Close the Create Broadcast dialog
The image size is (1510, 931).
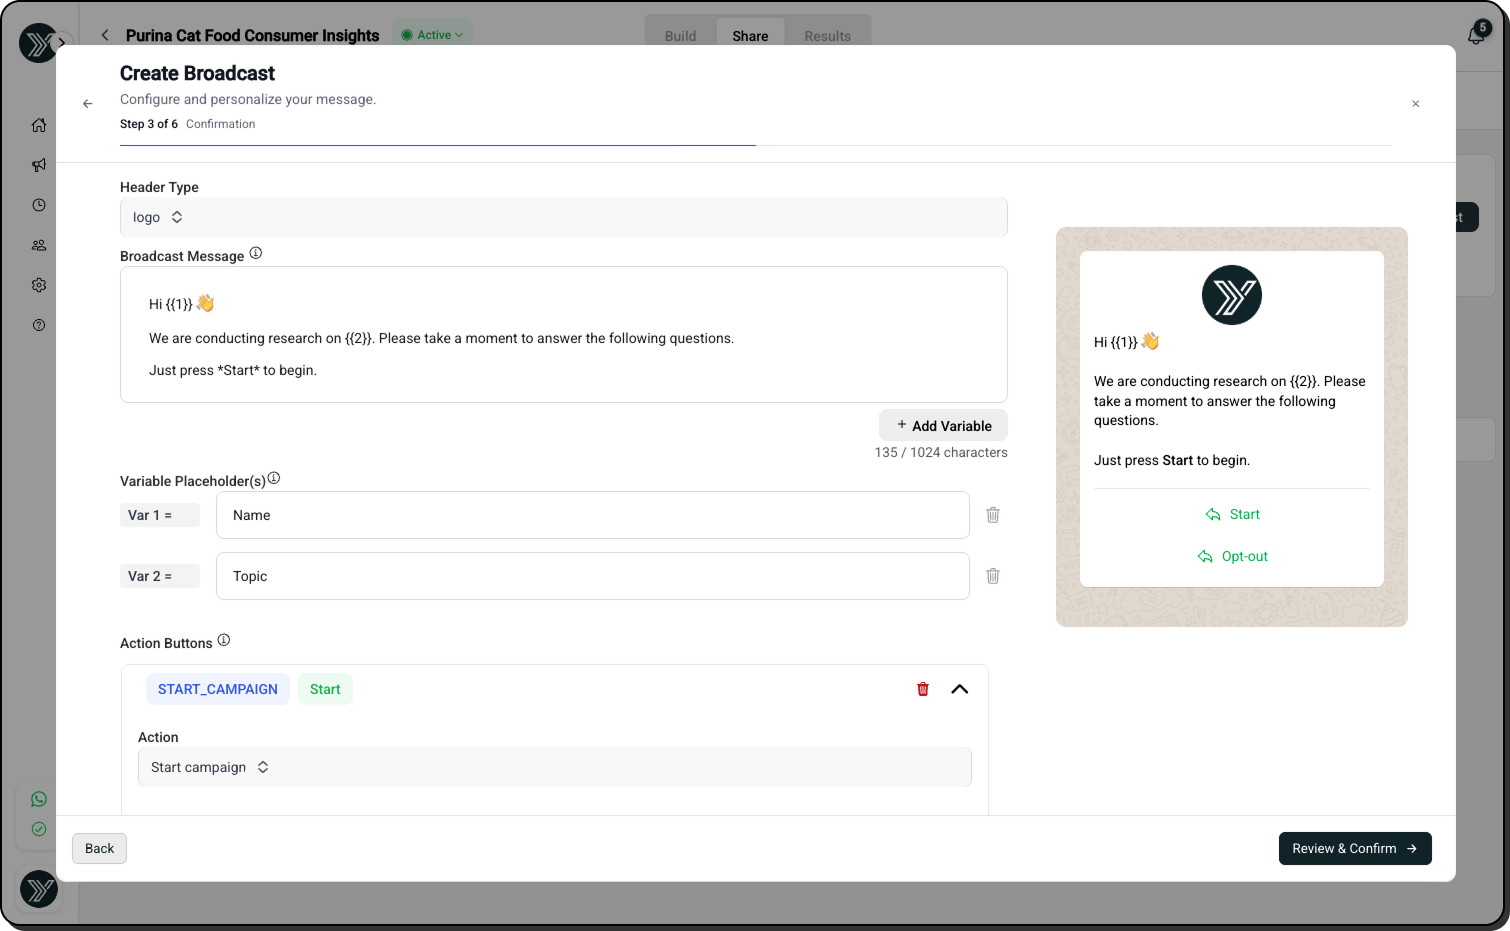tap(1415, 104)
